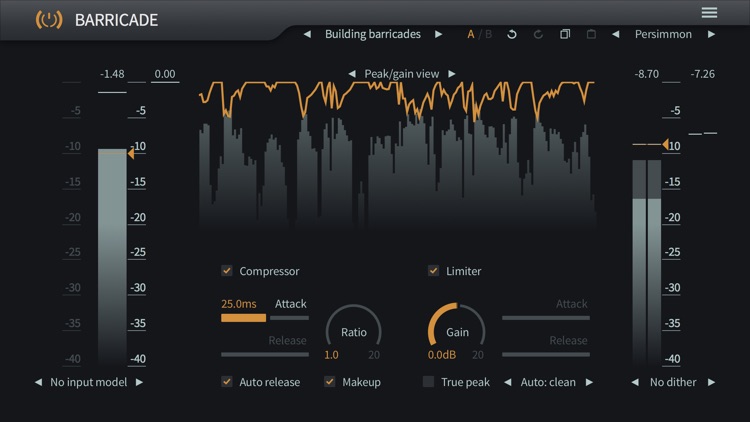Open the hamburger menu
Screen dimensions: 750x422
(x=709, y=12)
